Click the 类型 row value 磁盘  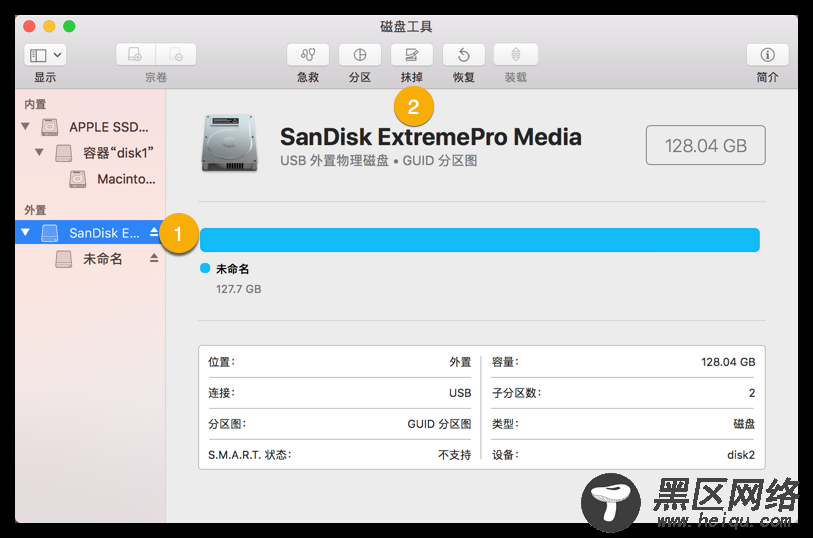[x=744, y=424]
